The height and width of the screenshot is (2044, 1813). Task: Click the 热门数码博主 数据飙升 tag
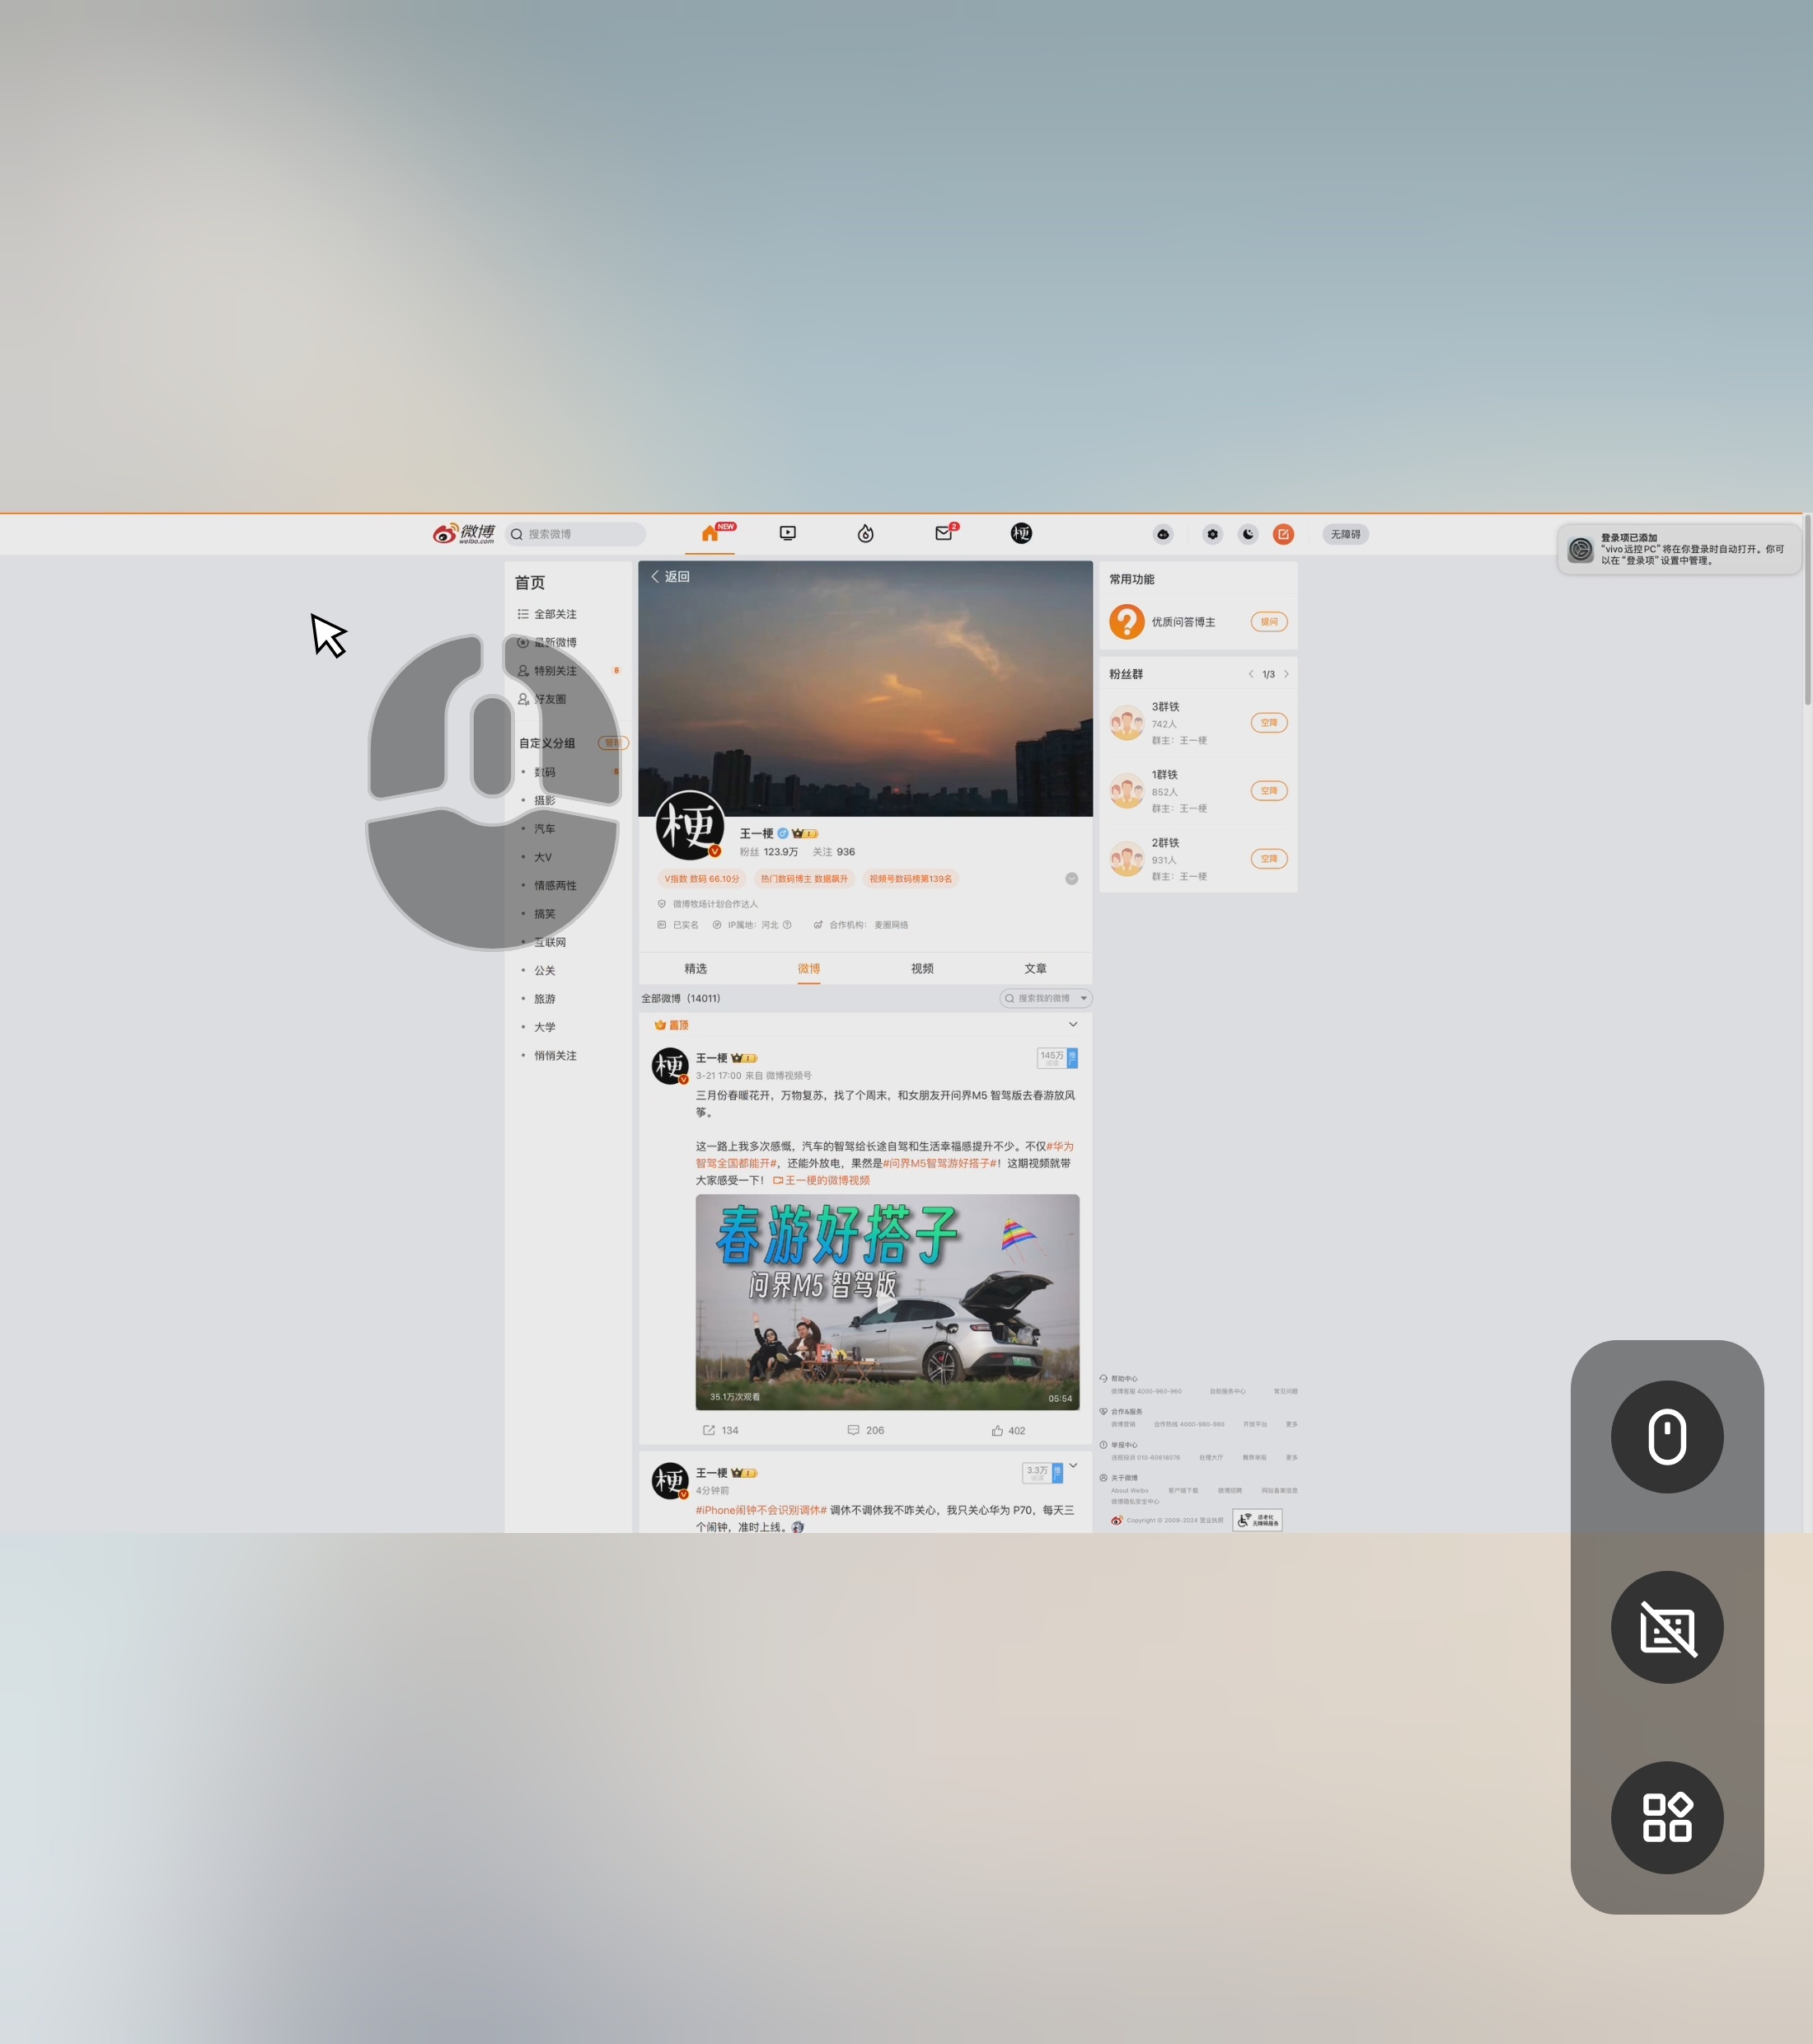click(x=804, y=879)
